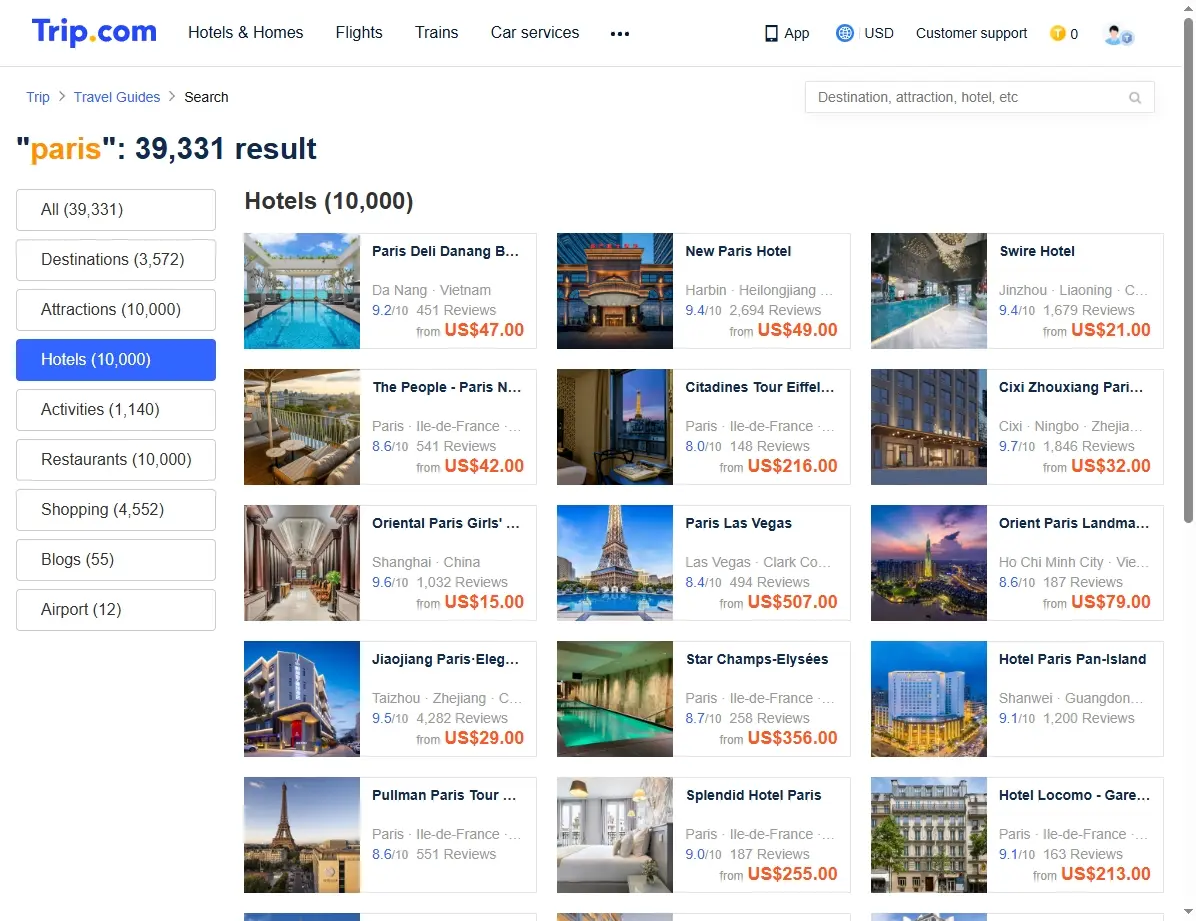Open Pullman Paris Tour thumbnail

click(x=302, y=835)
